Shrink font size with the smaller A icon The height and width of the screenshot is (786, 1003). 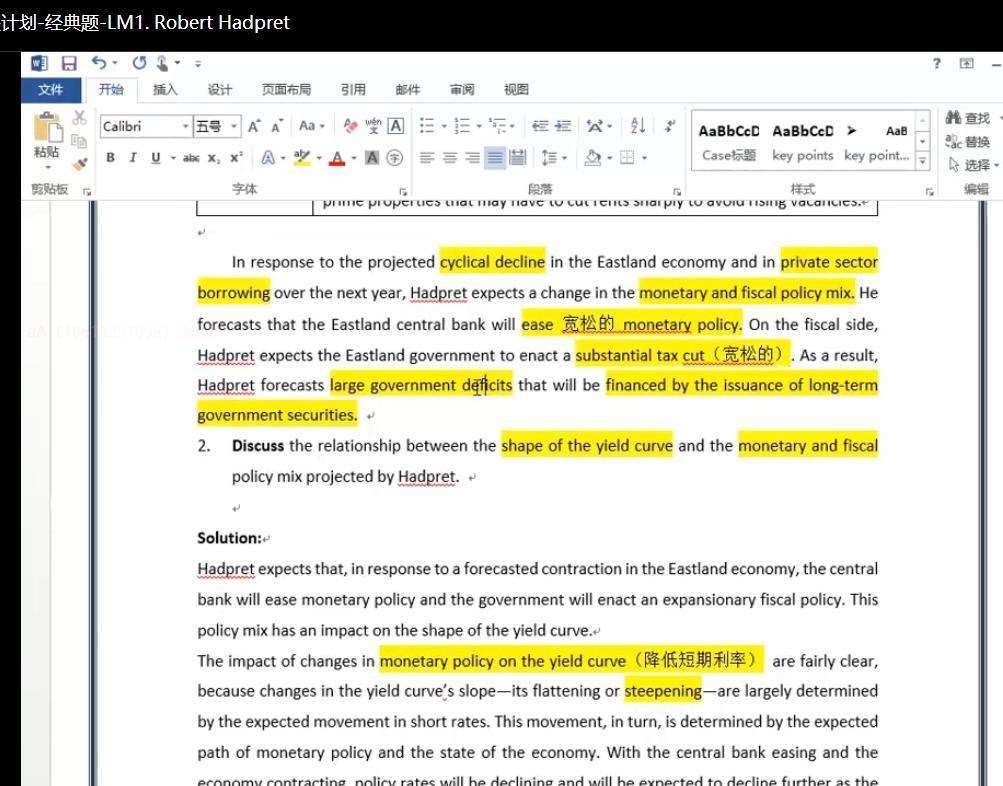coord(277,126)
